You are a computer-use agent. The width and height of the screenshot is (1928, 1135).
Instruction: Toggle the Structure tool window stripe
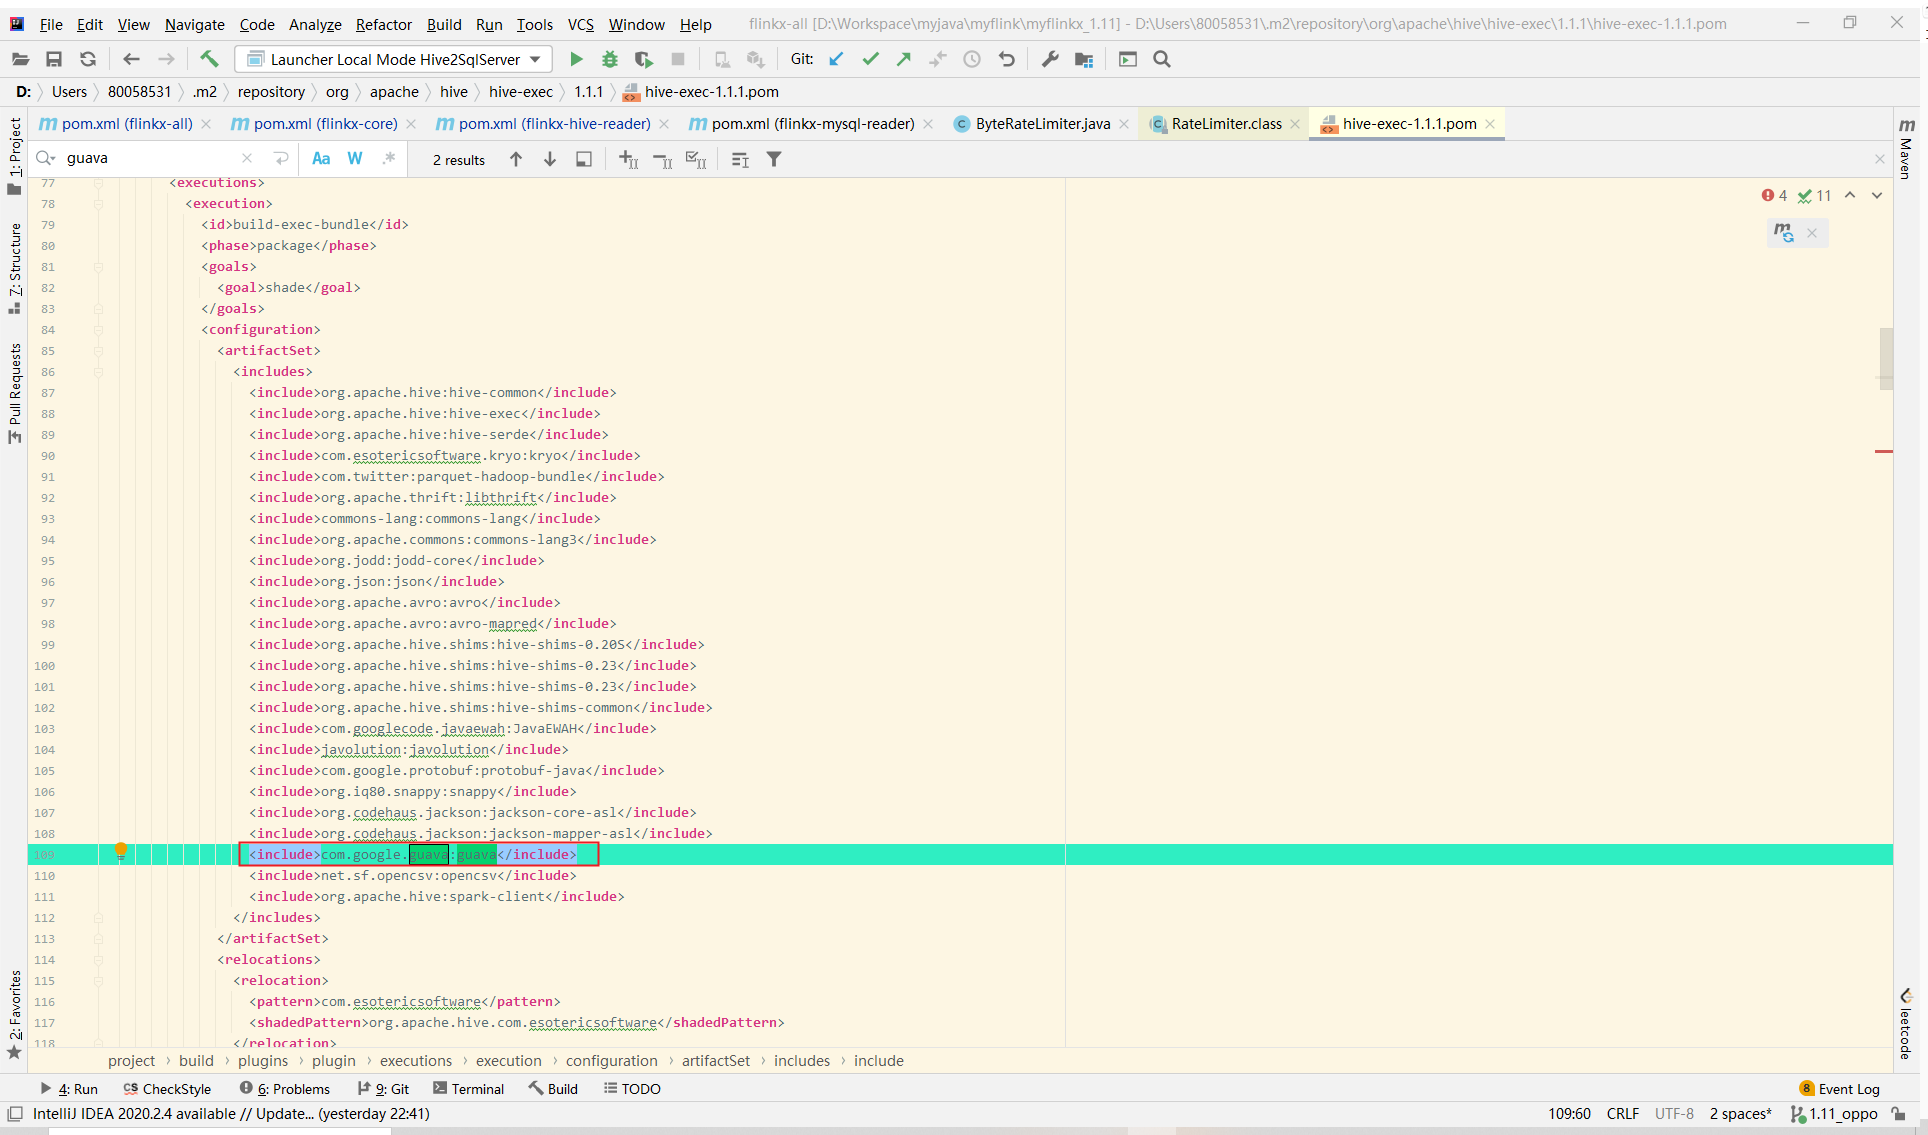(x=15, y=268)
